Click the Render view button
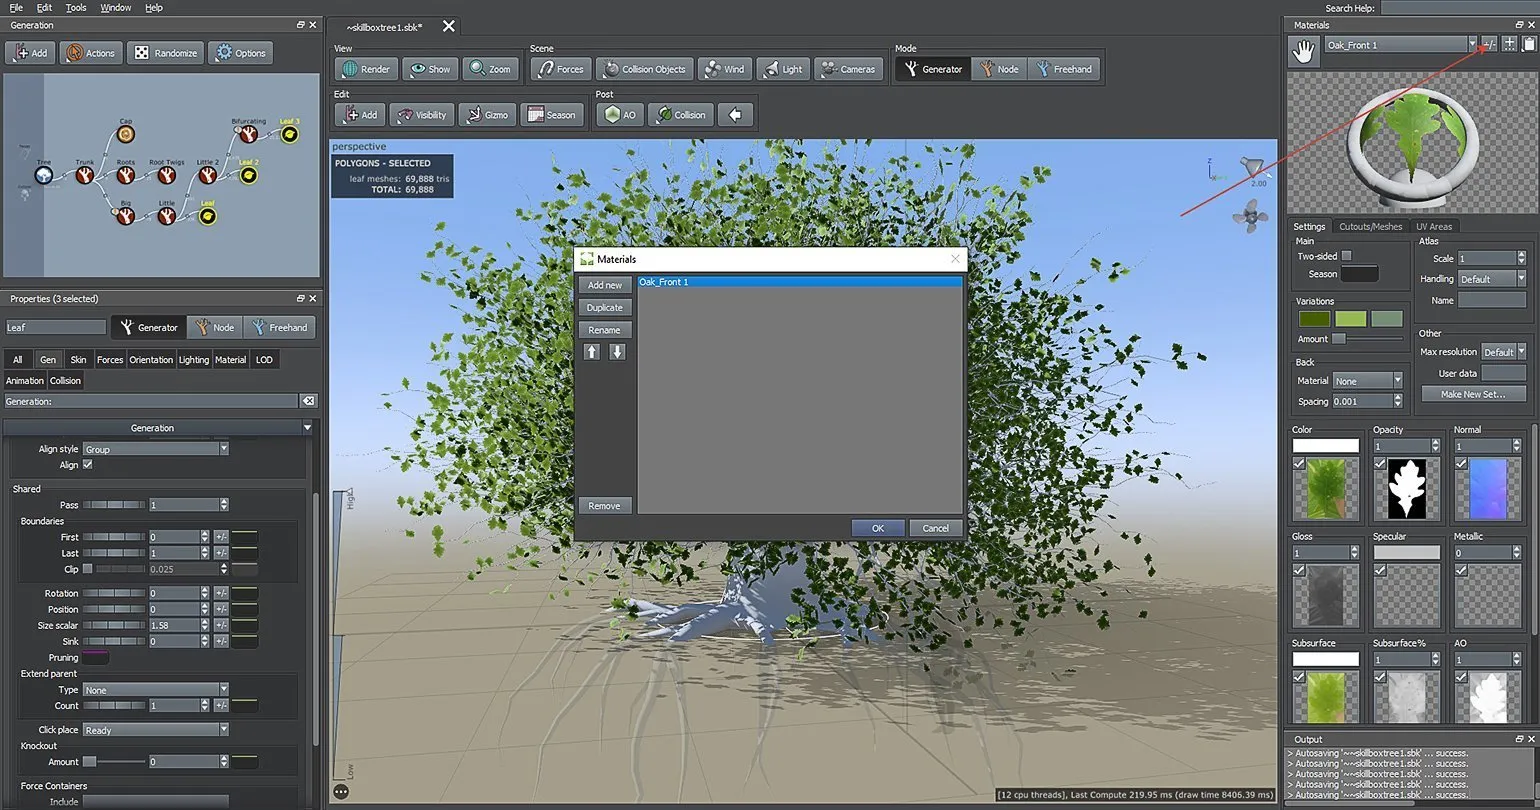 [366, 69]
